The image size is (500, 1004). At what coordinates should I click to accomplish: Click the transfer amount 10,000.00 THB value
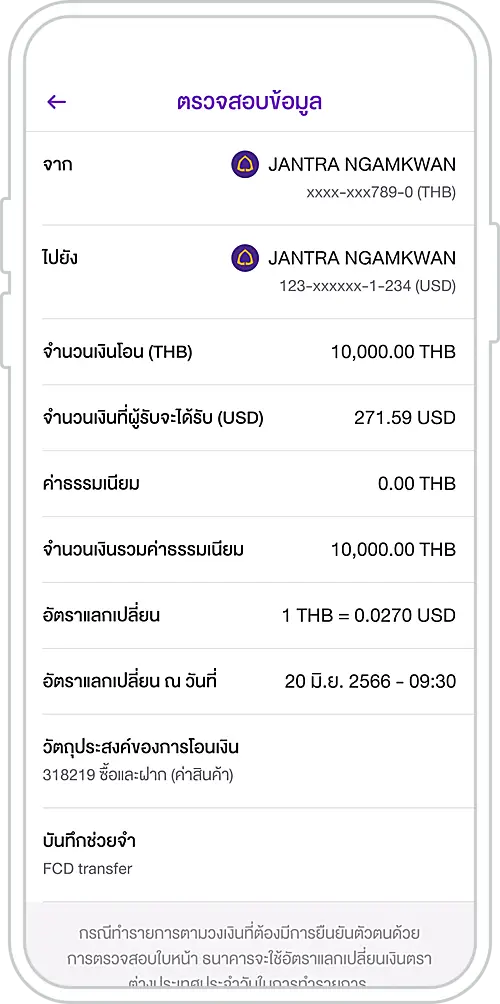pos(393,352)
